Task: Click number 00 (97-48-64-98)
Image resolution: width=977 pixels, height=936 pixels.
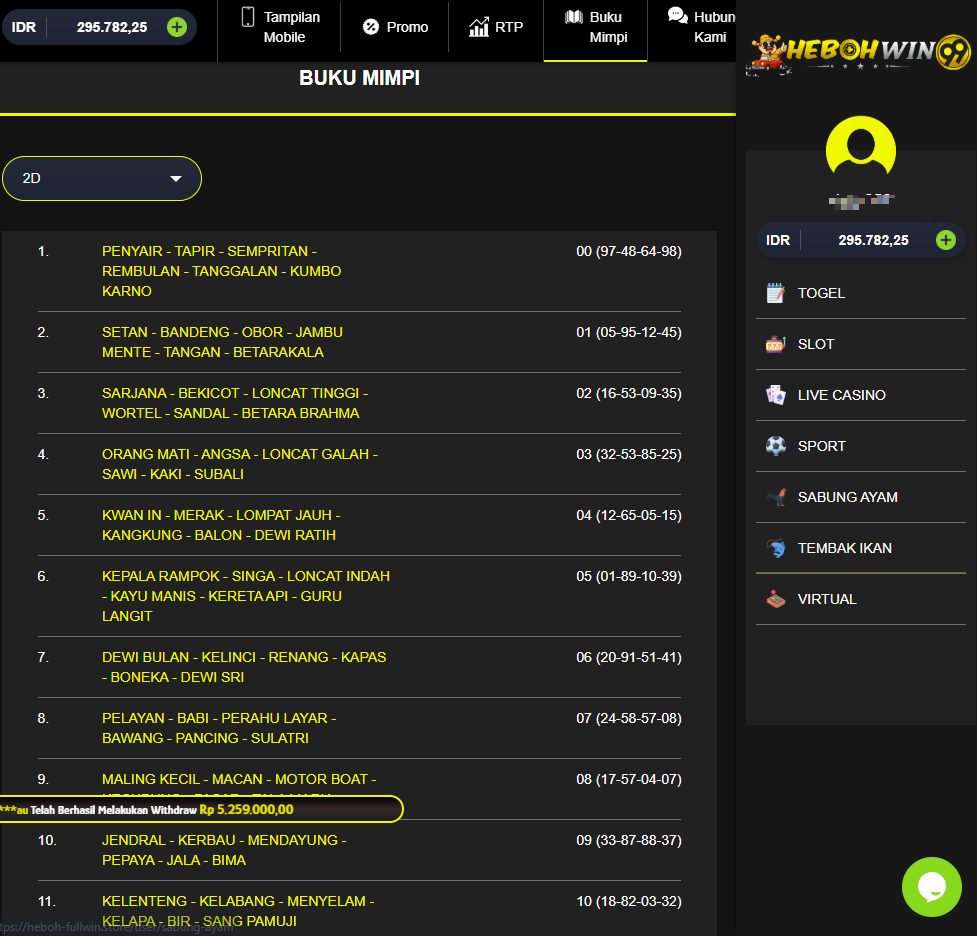Action: coord(629,251)
